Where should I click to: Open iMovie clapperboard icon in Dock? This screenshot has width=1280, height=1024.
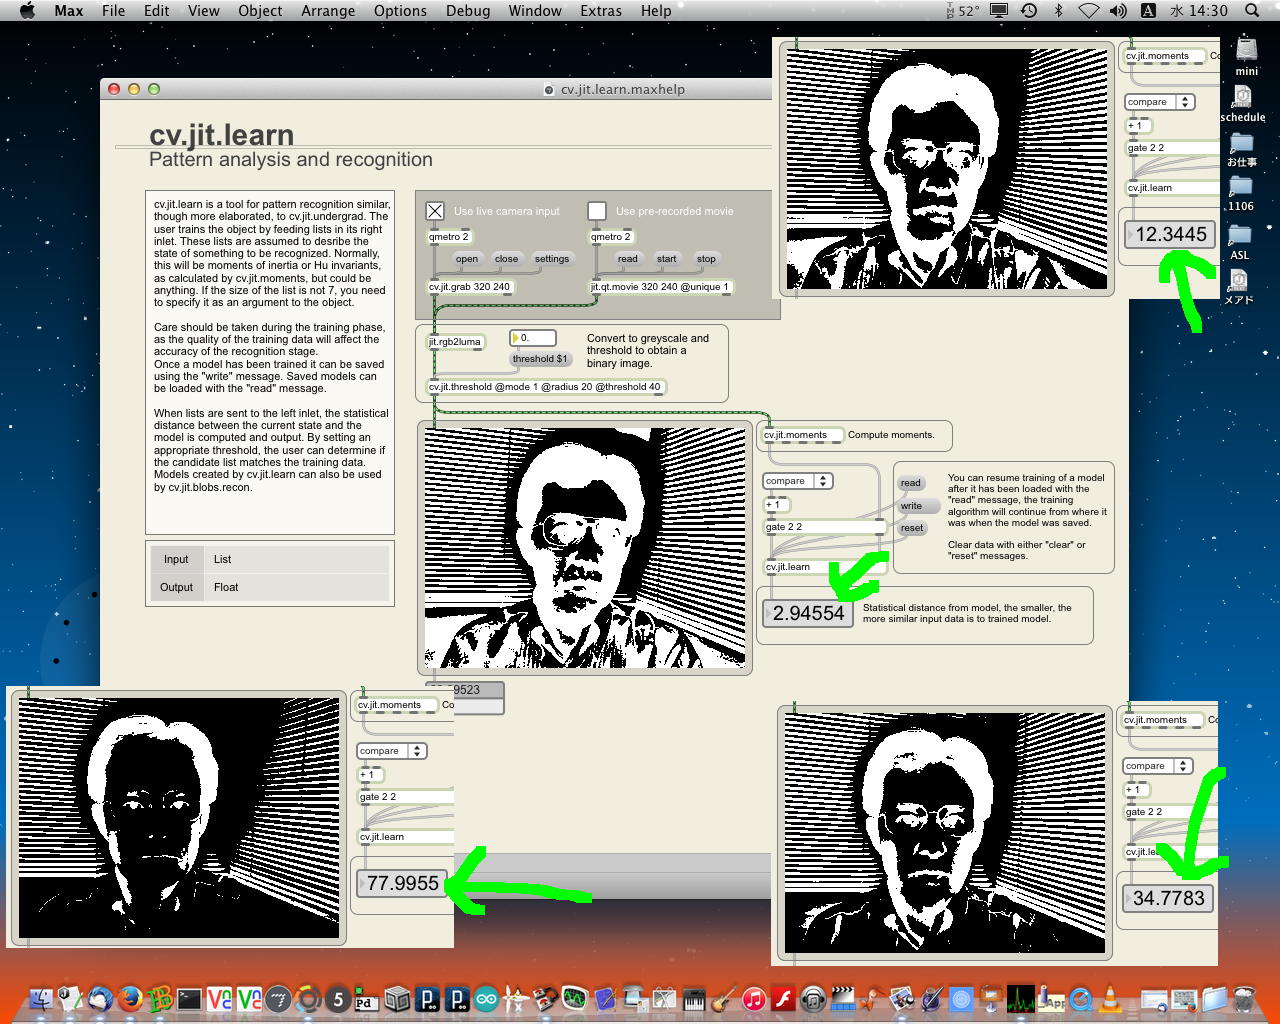843,998
